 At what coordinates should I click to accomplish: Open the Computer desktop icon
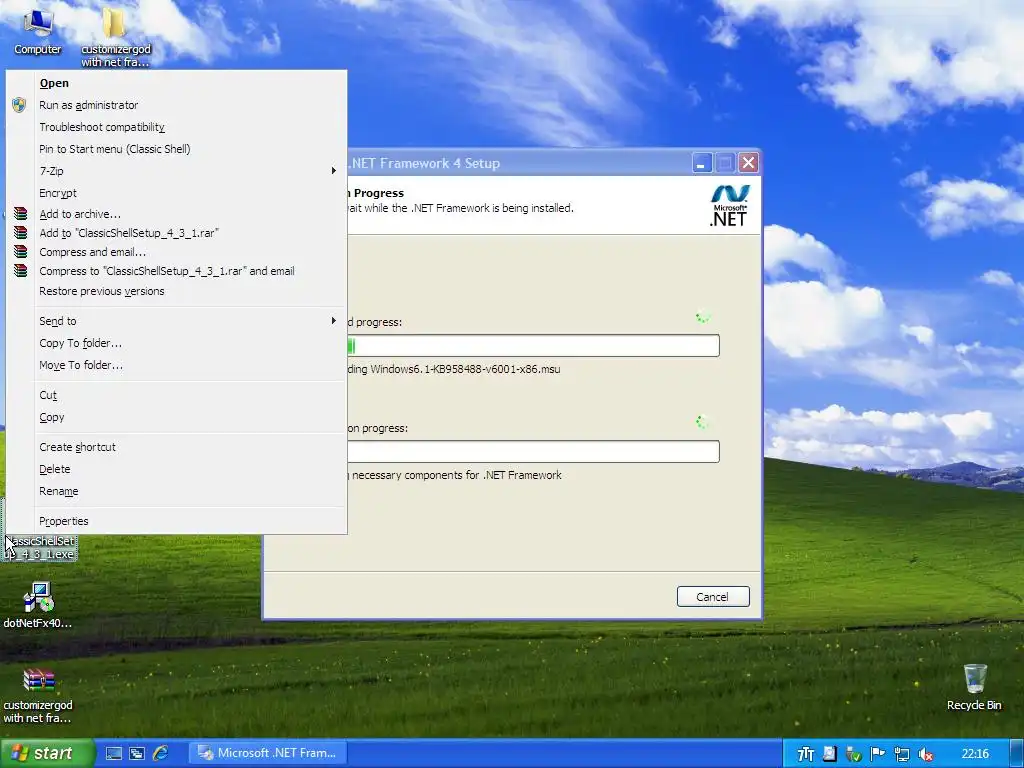pyautogui.click(x=37, y=31)
